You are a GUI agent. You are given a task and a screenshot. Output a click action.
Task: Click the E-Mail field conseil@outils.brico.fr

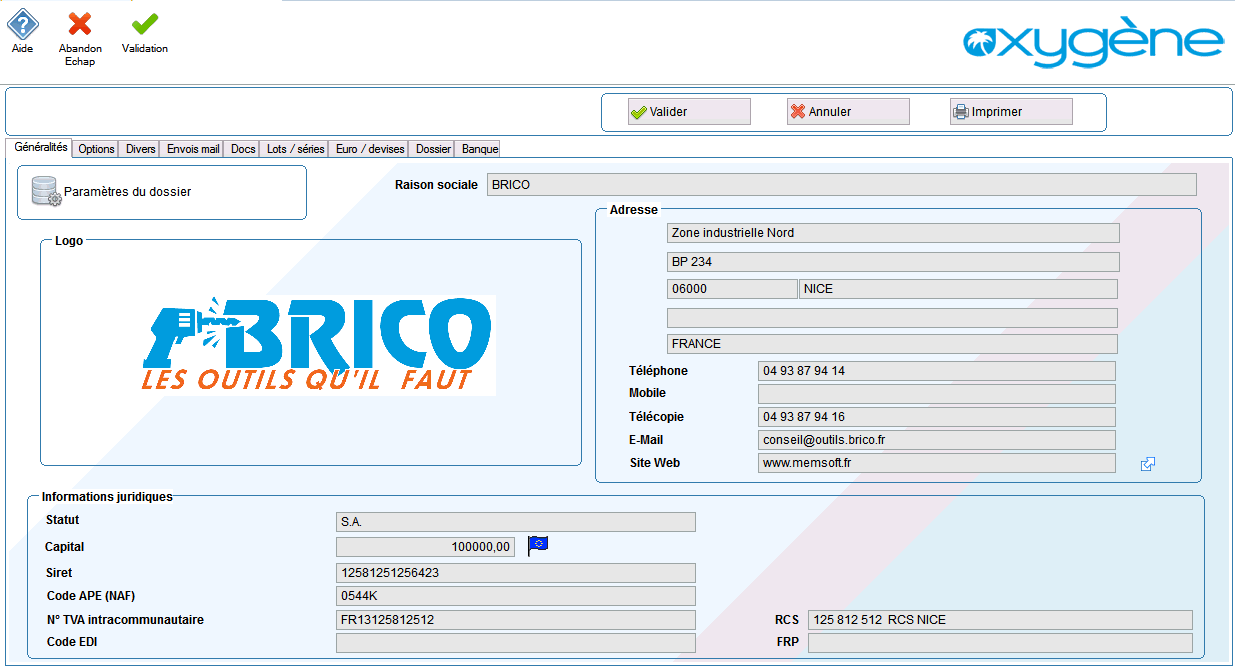[937, 440]
